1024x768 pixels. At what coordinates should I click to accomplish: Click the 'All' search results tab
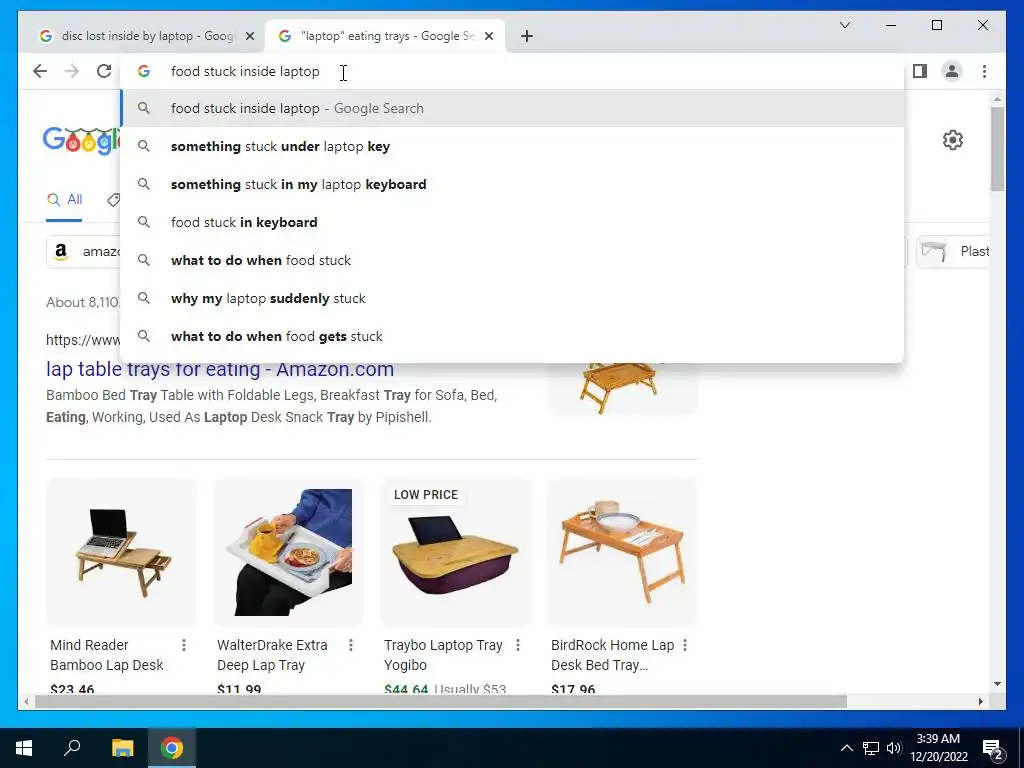coord(65,200)
